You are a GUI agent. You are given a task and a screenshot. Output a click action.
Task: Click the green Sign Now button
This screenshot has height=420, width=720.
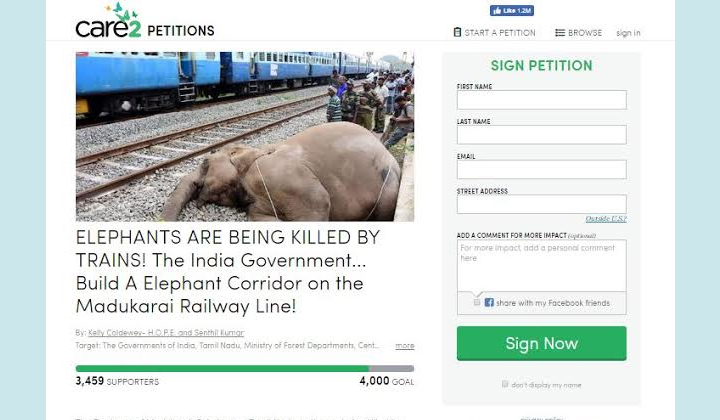point(541,343)
